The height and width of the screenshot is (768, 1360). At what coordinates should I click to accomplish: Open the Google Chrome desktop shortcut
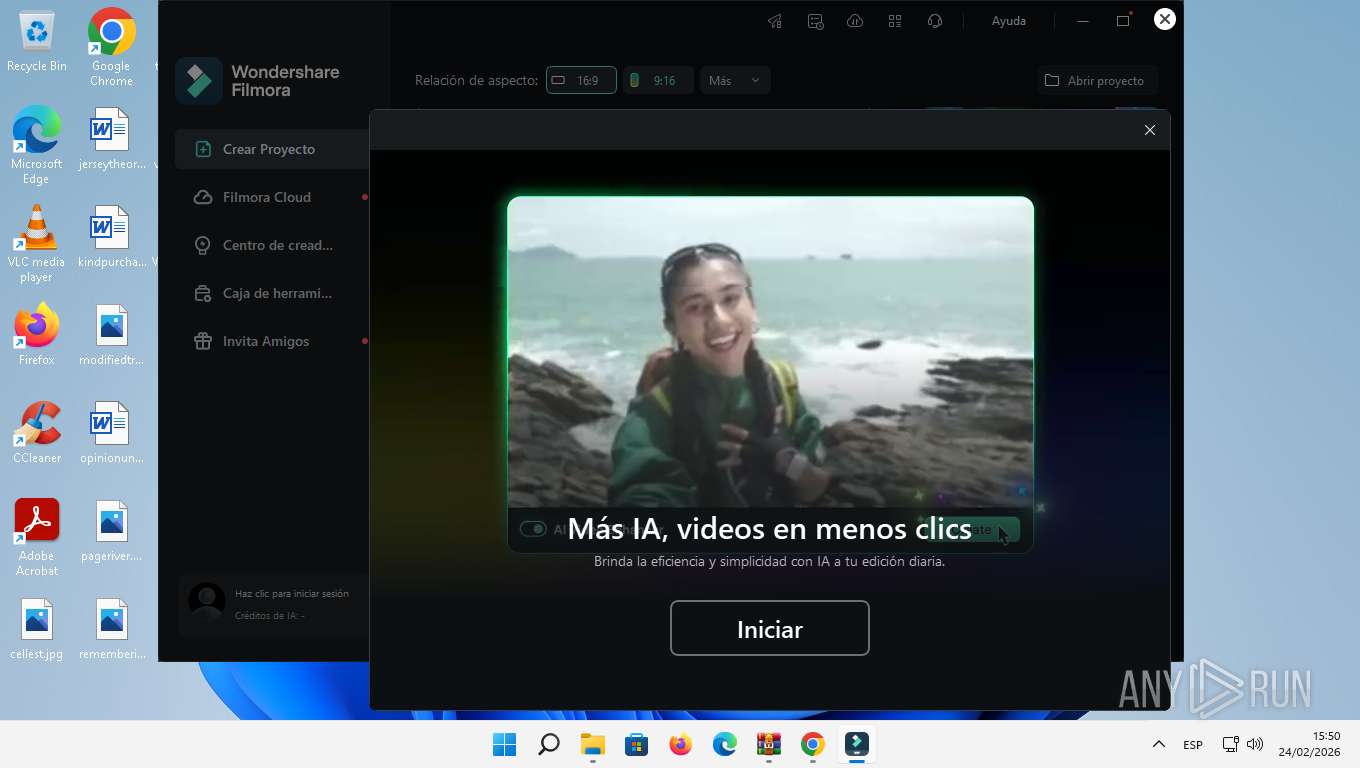(111, 48)
